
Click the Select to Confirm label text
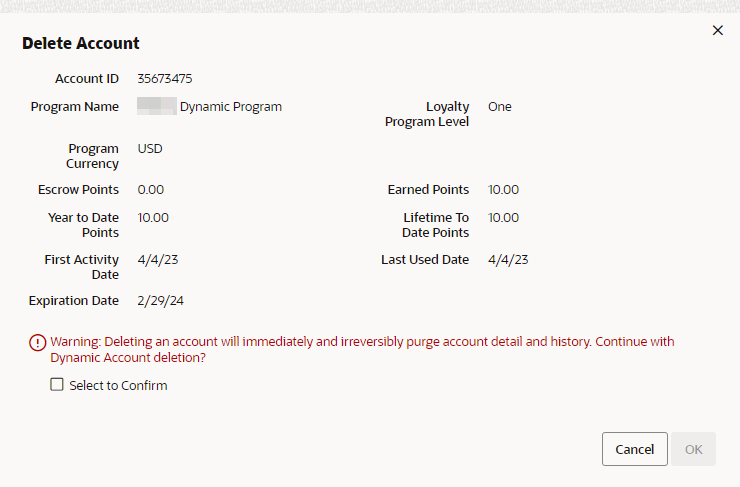pos(118,386)
